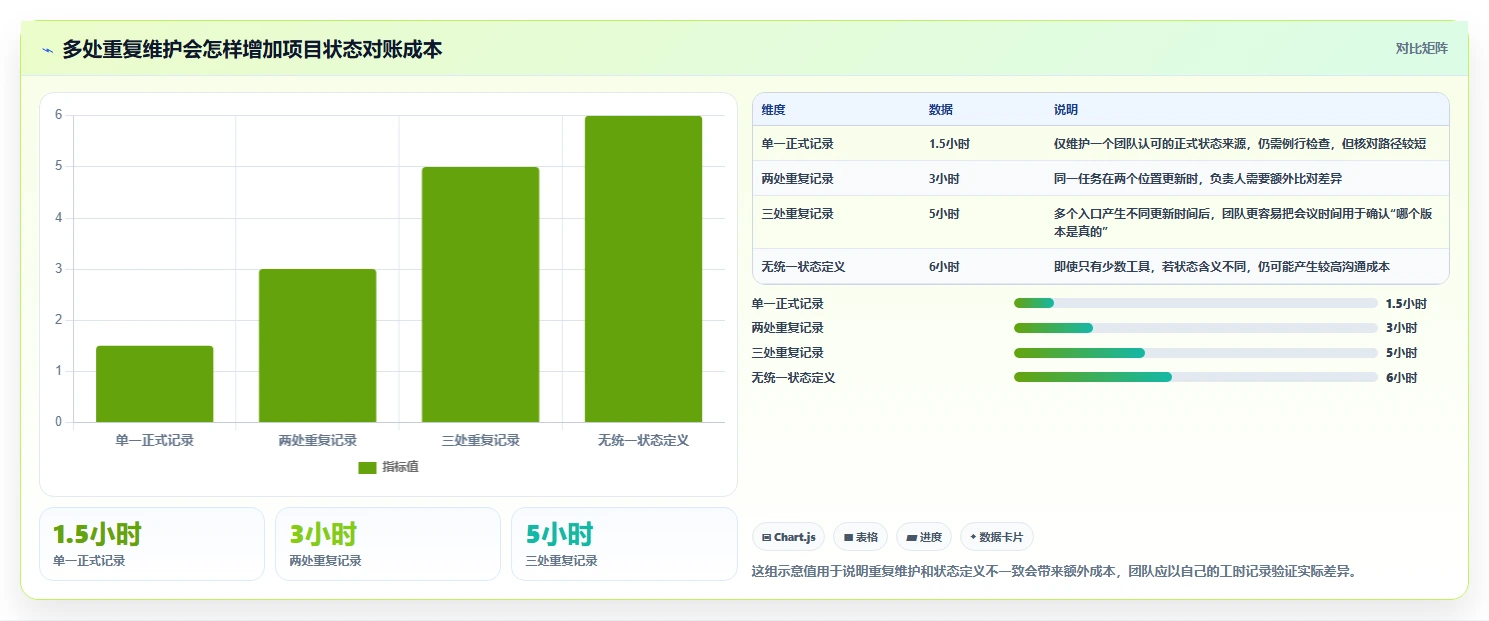The image size is (1489, 621).
Task: Click caption 三处重复记录 in the stat card
Action: 561,561
